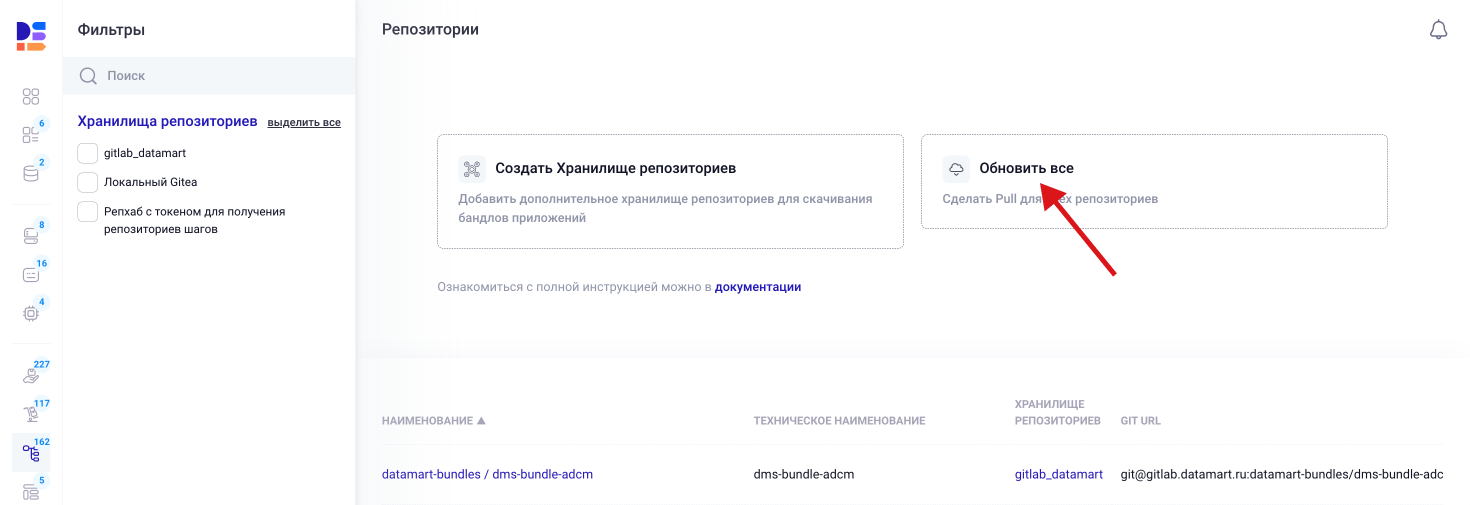The height and width of the screenshot is (505, 1470).
Task: Open the документации link
Action: (758, 287)
